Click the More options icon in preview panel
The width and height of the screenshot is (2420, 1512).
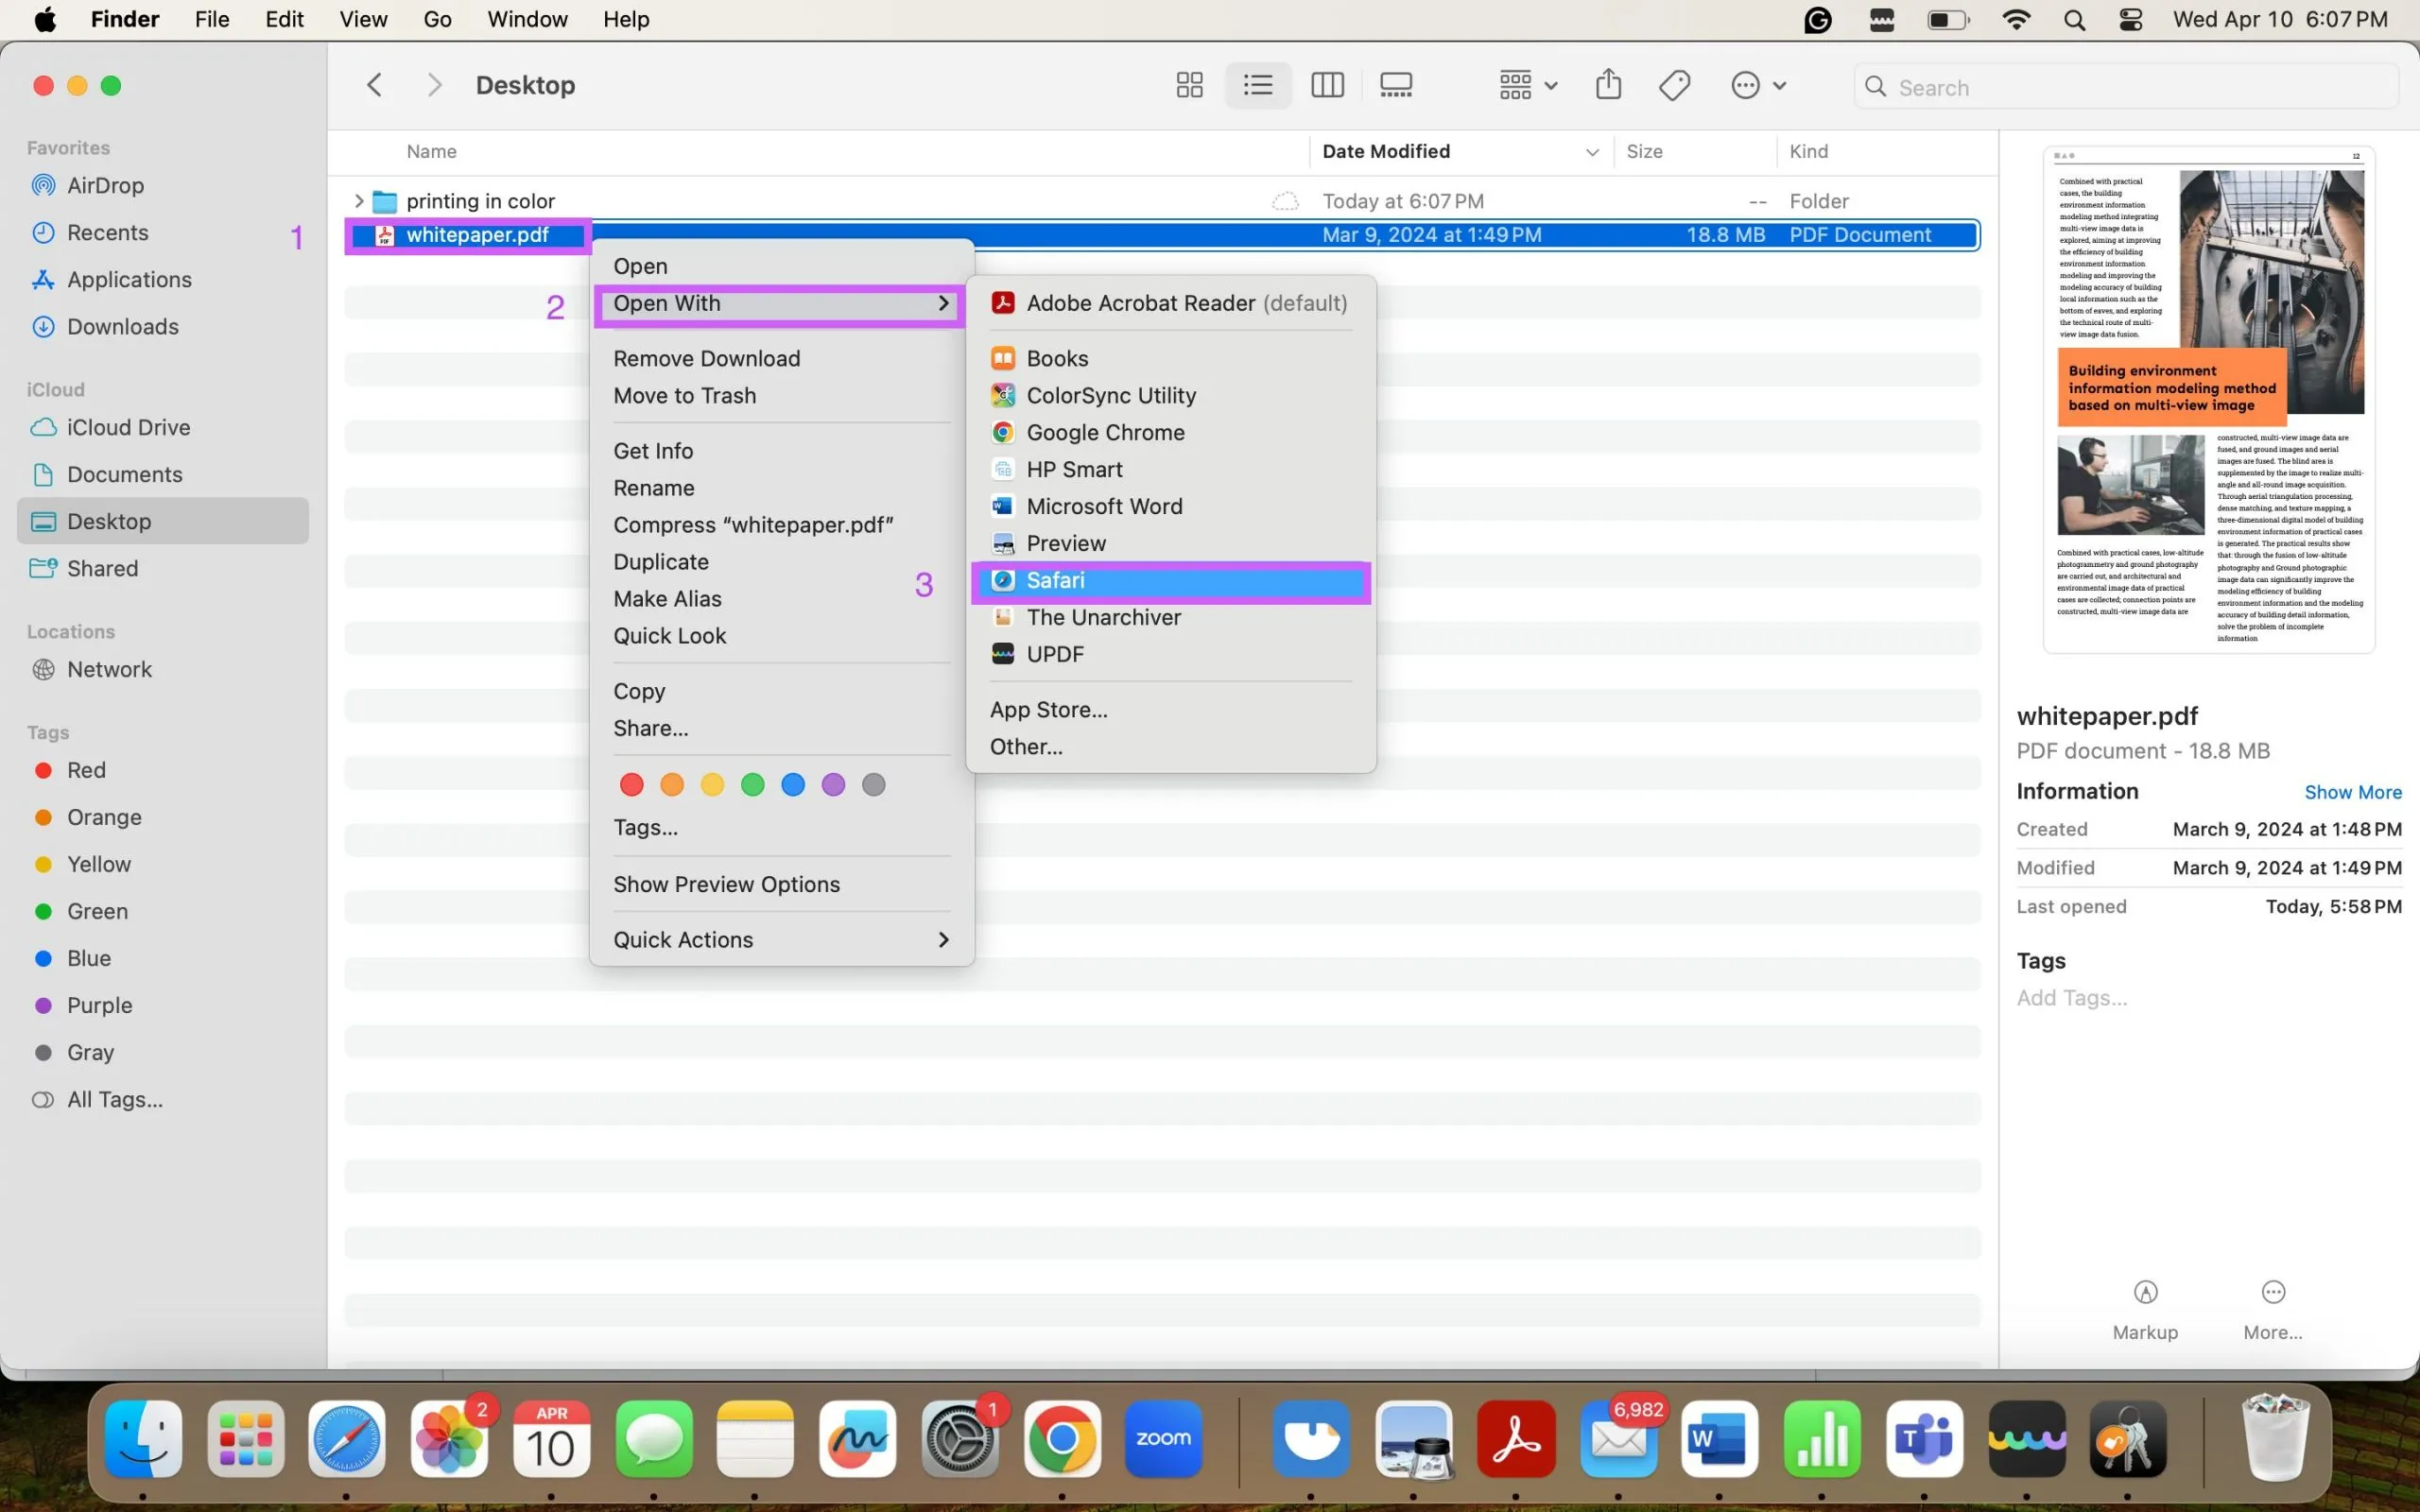(2272, 1293)
